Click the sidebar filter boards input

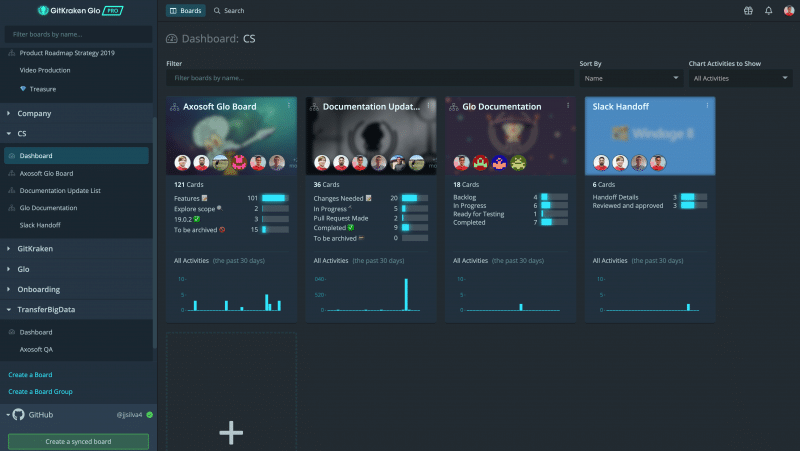78,34
